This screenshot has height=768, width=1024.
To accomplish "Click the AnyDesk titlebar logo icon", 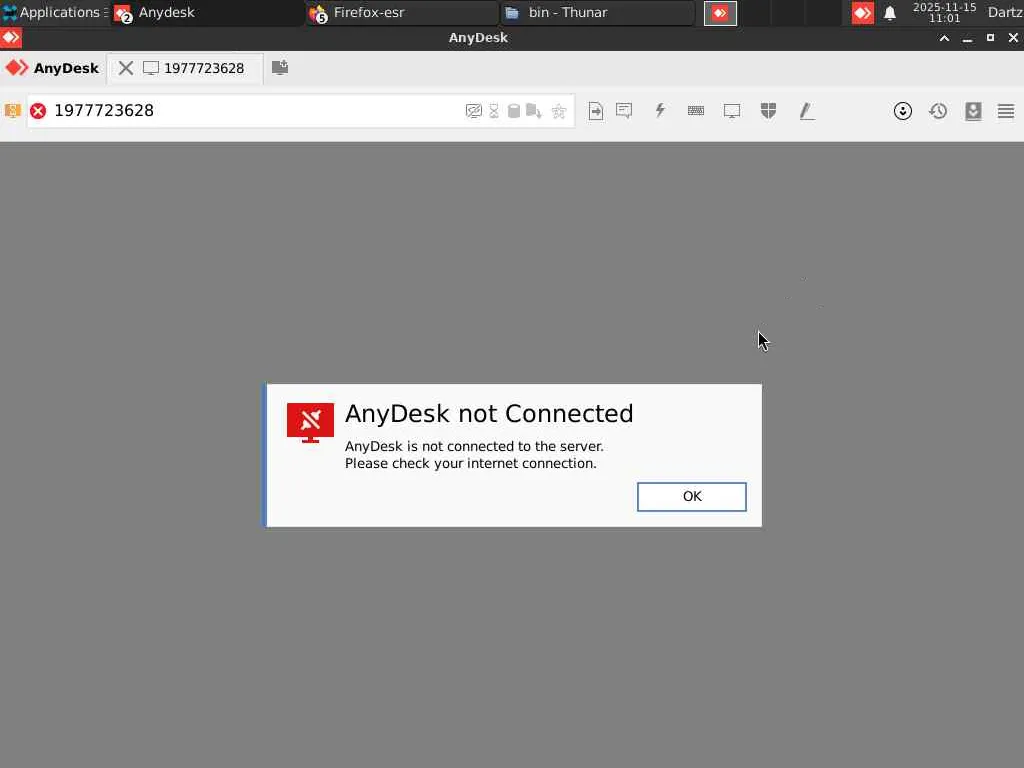I will [11, 38].
